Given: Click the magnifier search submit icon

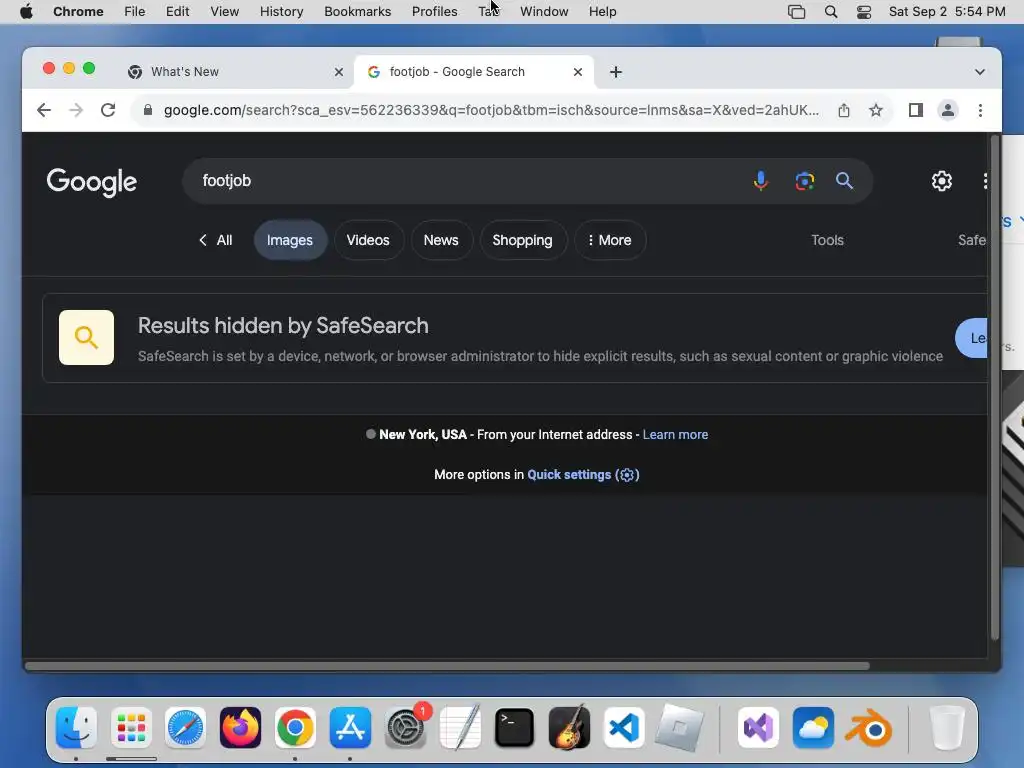Looking at the screenshot, I should point(844,181).
